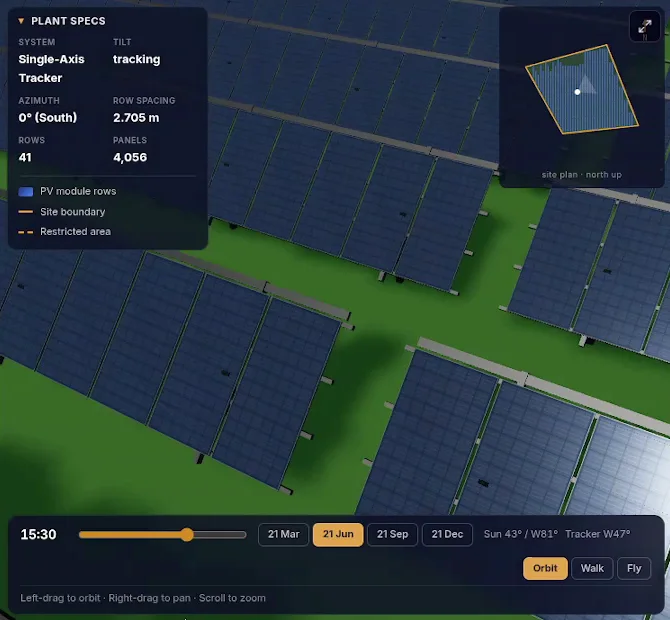This screenshot has width=670, height=620.
Task: Switch to Fly camera mode
Action: point(634,568)
